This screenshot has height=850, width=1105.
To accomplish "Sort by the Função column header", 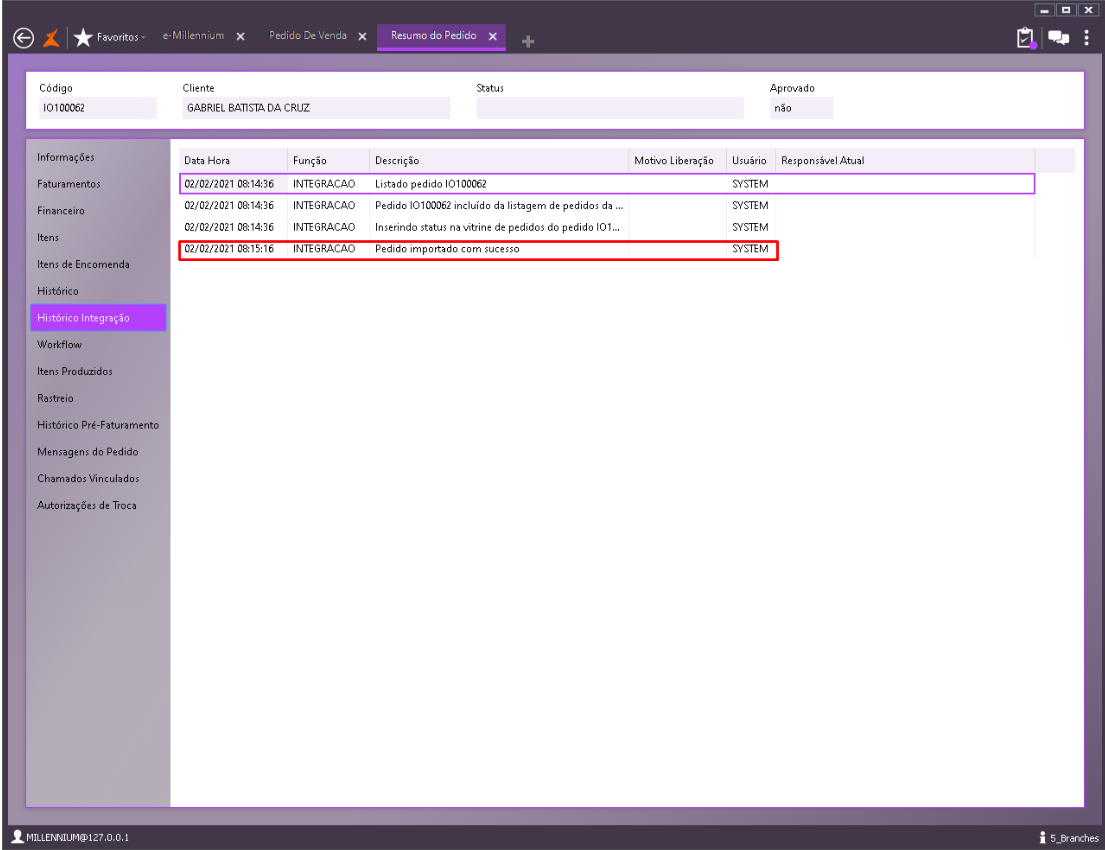I will pos(328,161).
